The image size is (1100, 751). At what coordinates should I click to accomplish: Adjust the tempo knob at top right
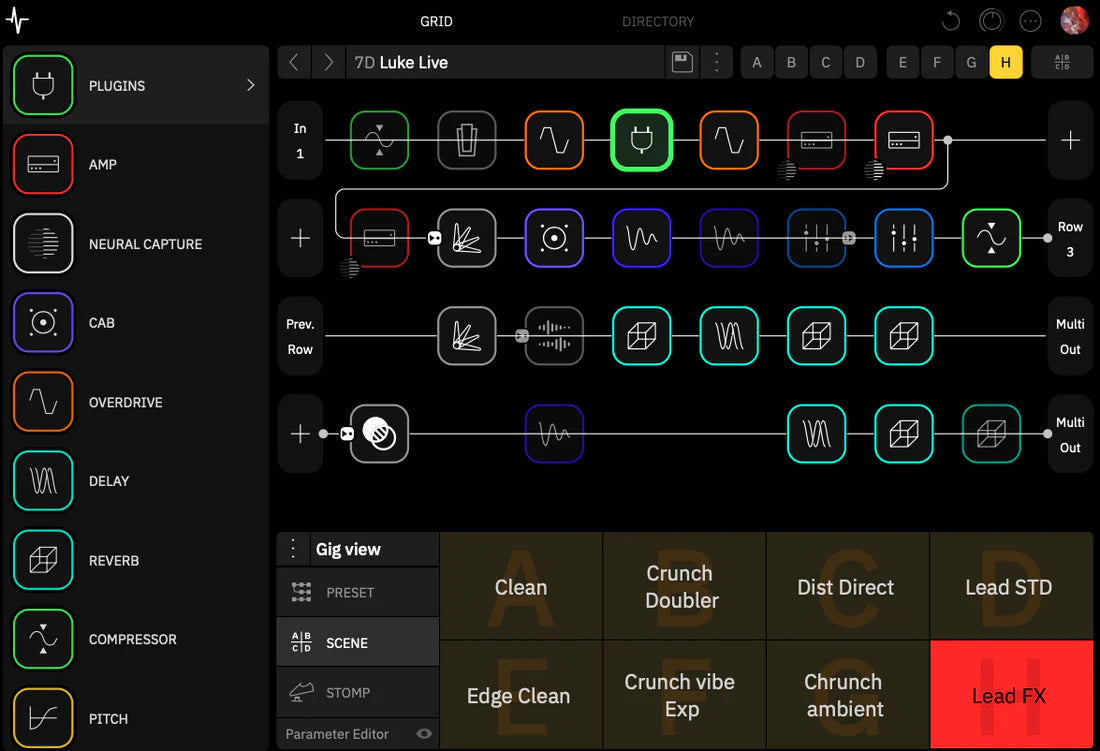[990, 20]
